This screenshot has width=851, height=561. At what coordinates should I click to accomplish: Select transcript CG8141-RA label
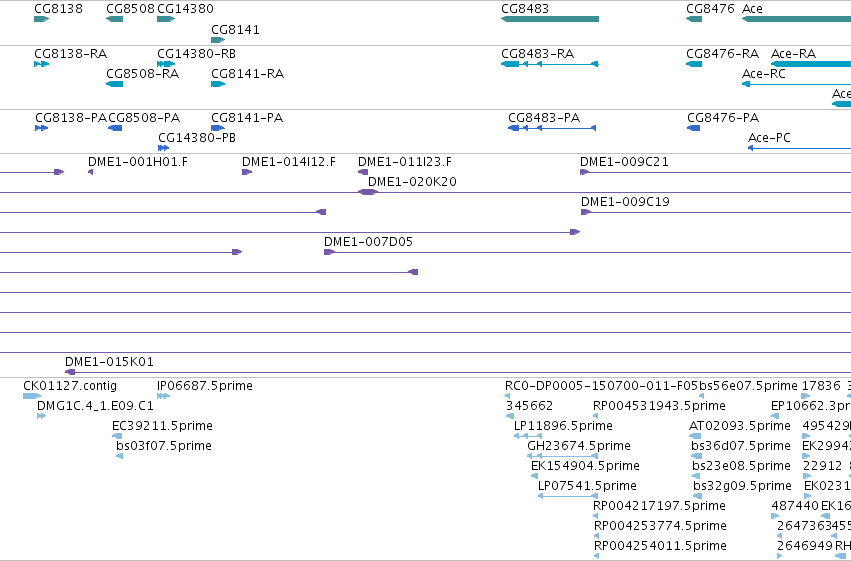[247, 74]
